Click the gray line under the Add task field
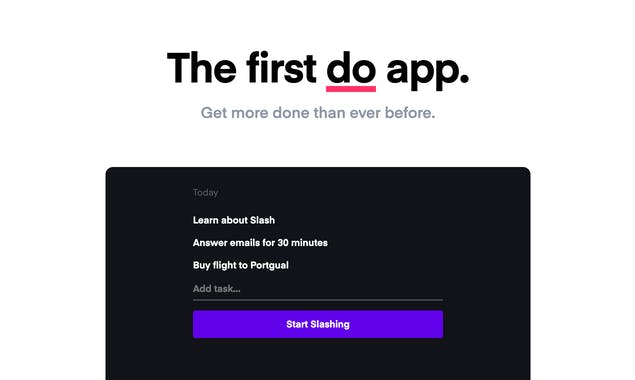Screen dimensions: 635x380 click(318, 300)
